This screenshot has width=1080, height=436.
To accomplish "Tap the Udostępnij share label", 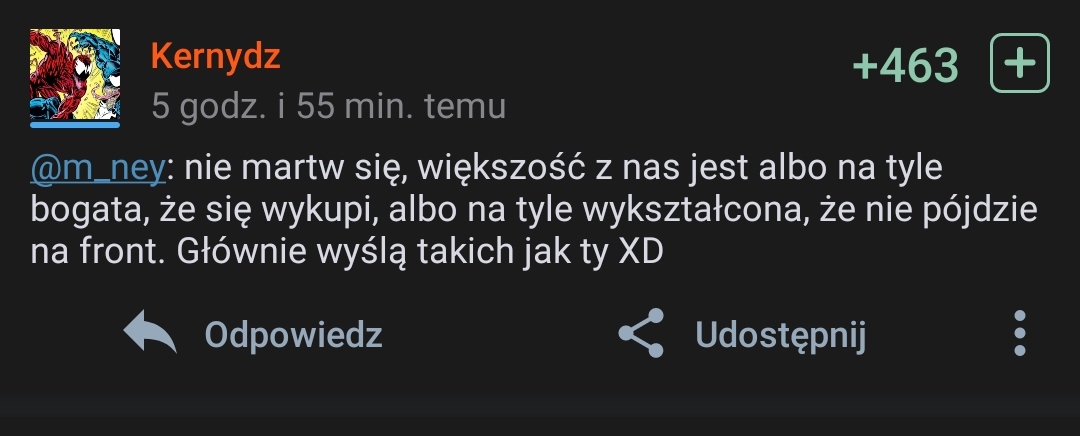I will pos(780,335).
